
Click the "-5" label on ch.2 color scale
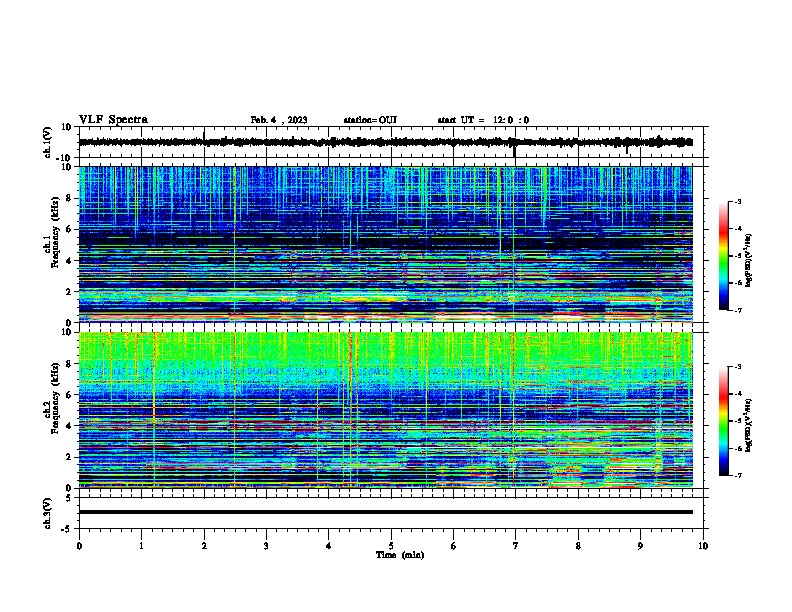coord(737,421)
